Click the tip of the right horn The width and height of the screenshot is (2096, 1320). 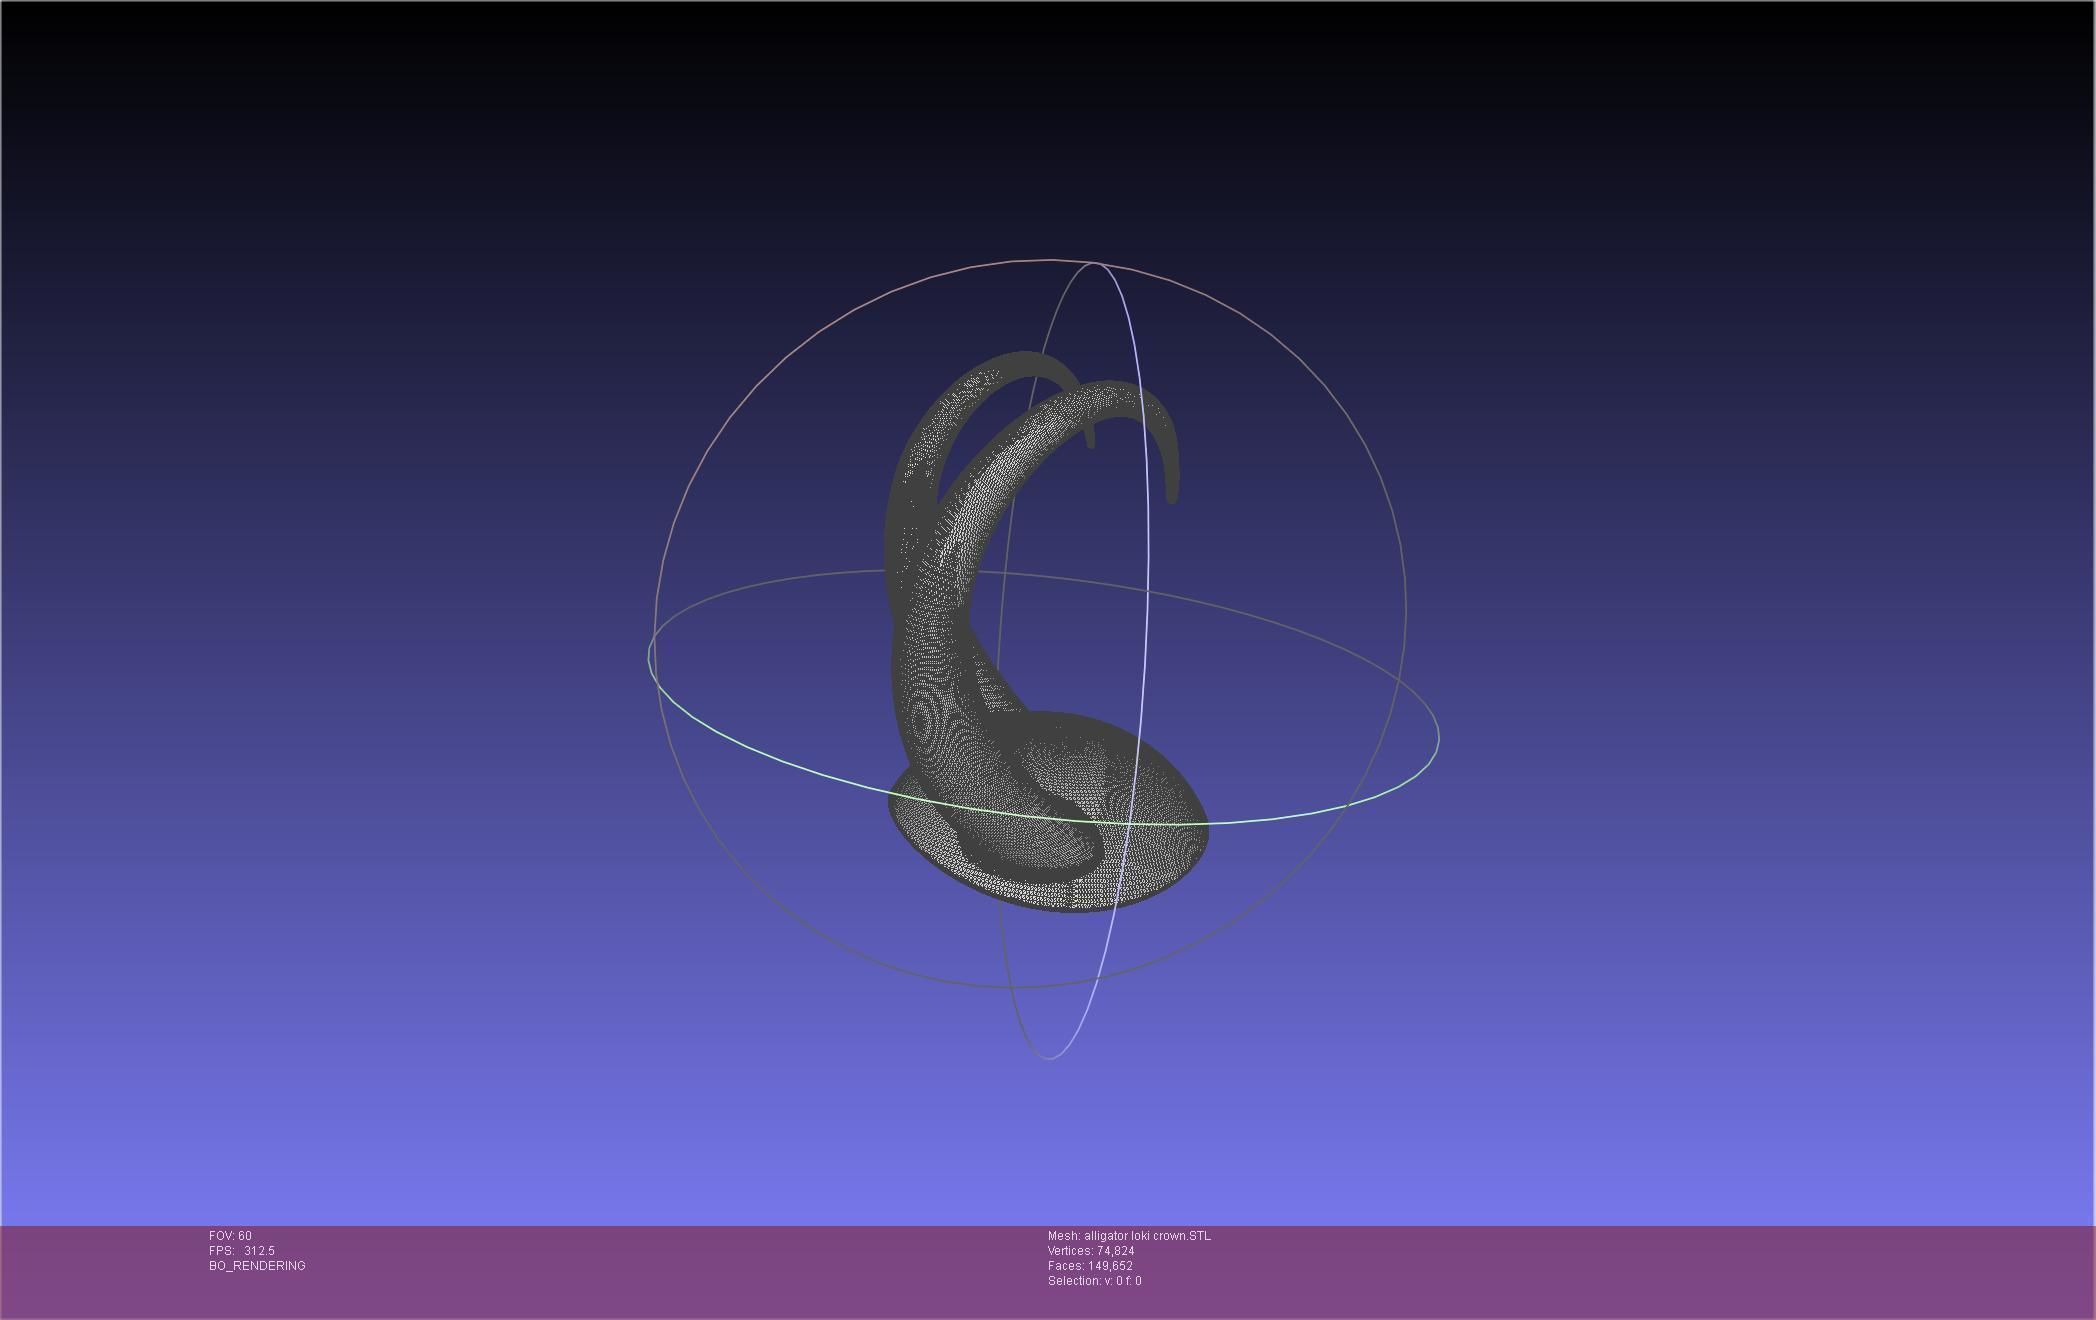coord(1172,497)
